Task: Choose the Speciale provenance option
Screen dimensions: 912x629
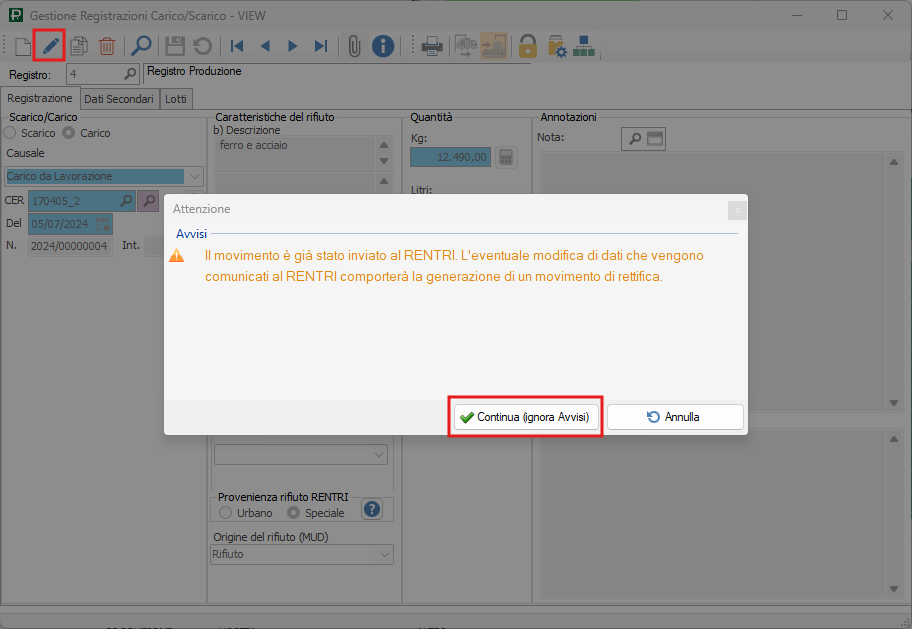Action: click(x=293, y=513)
